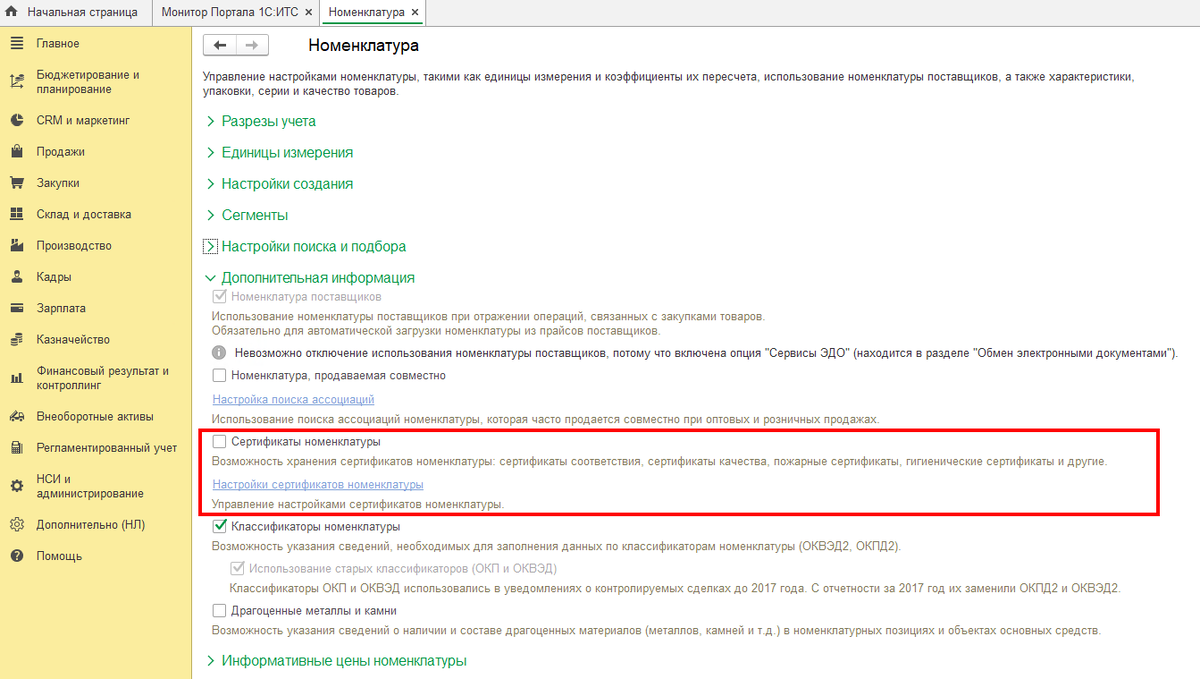Click the Производство factory icon
The height and width of the screenshot is (679, 1200).
16,245
